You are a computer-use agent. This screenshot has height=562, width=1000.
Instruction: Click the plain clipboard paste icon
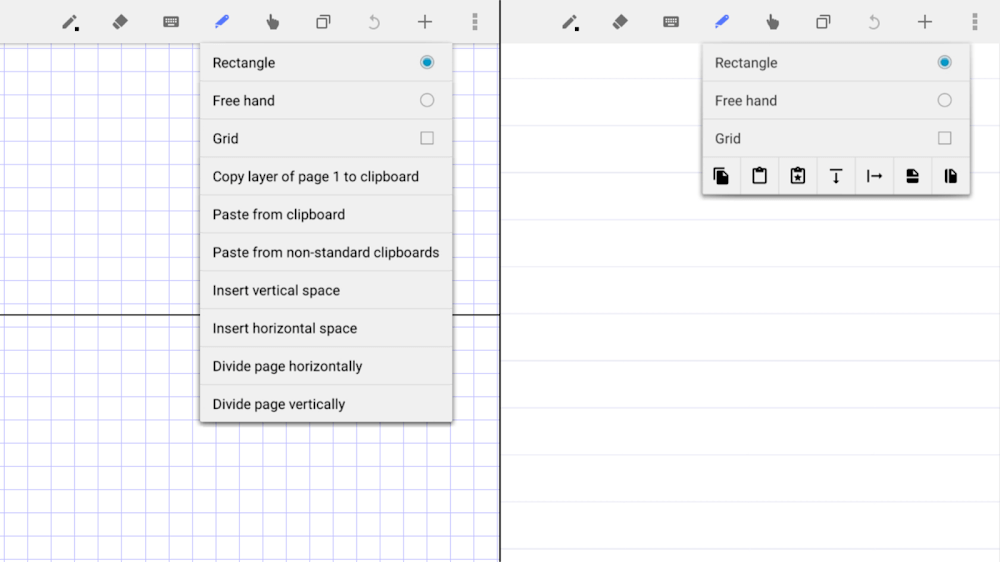click(x=759, y=176)
